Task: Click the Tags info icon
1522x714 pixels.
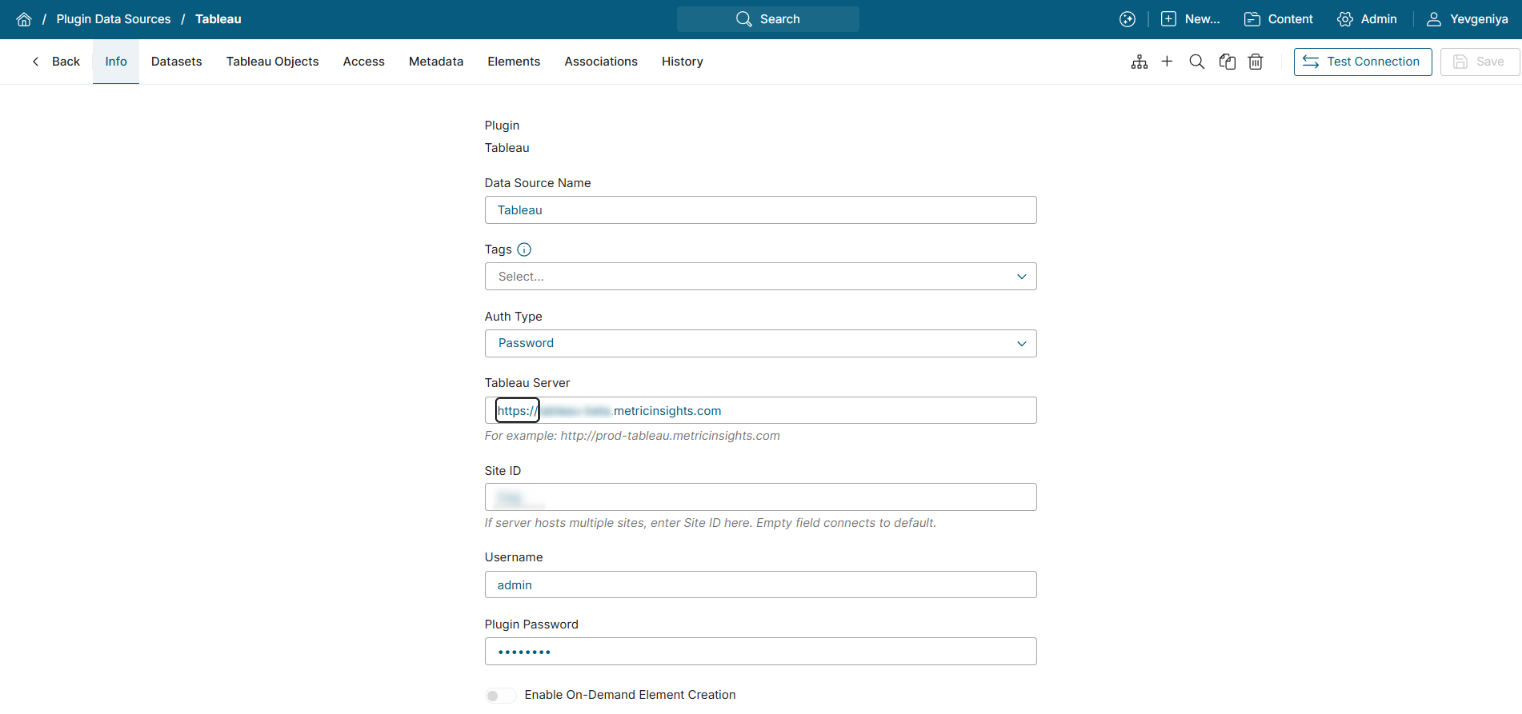Action: tap(524, 250)
